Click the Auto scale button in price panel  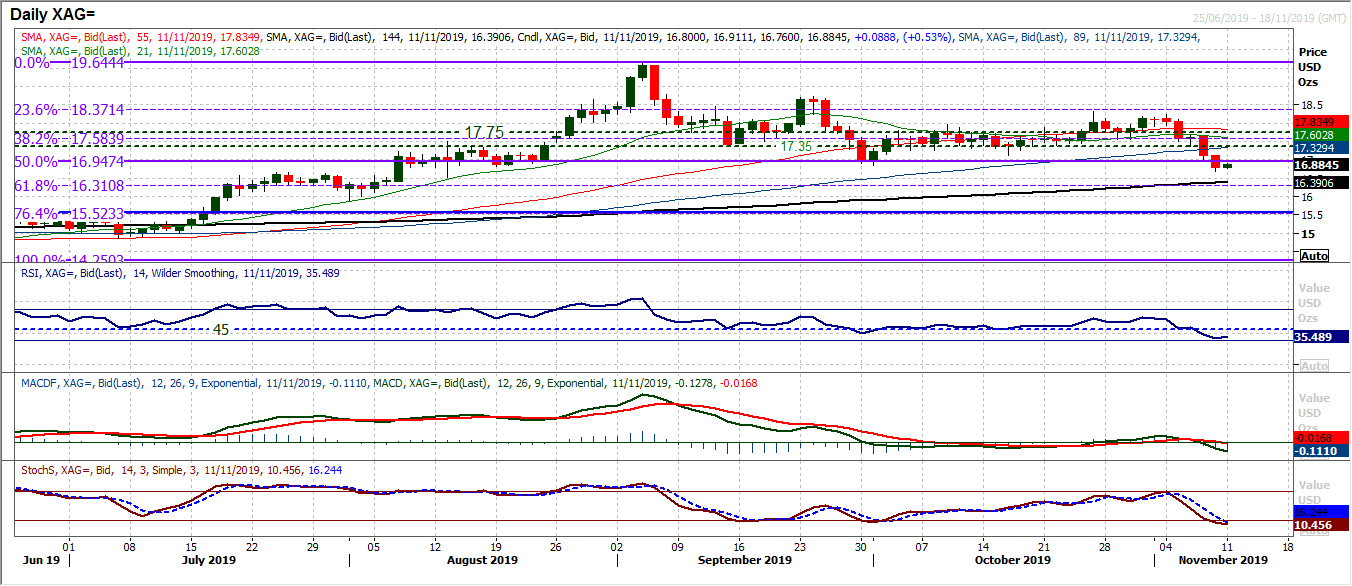tap(1313, 256)
